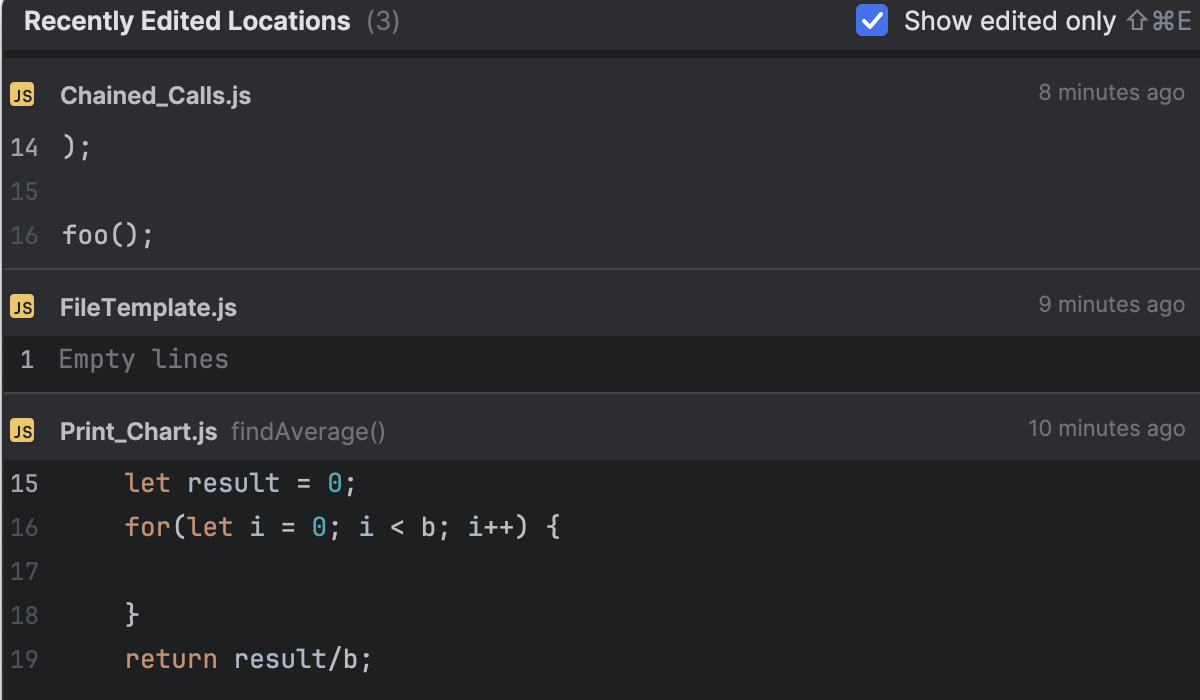Click the blue checkmark icon in the header
This screenshot has width=1200, height=700.
point(871,20)
